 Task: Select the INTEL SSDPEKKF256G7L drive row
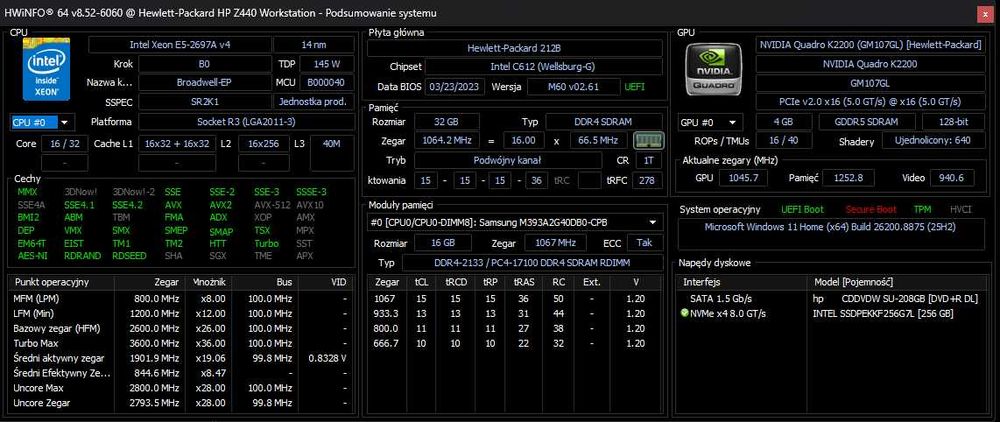[832, 313]
